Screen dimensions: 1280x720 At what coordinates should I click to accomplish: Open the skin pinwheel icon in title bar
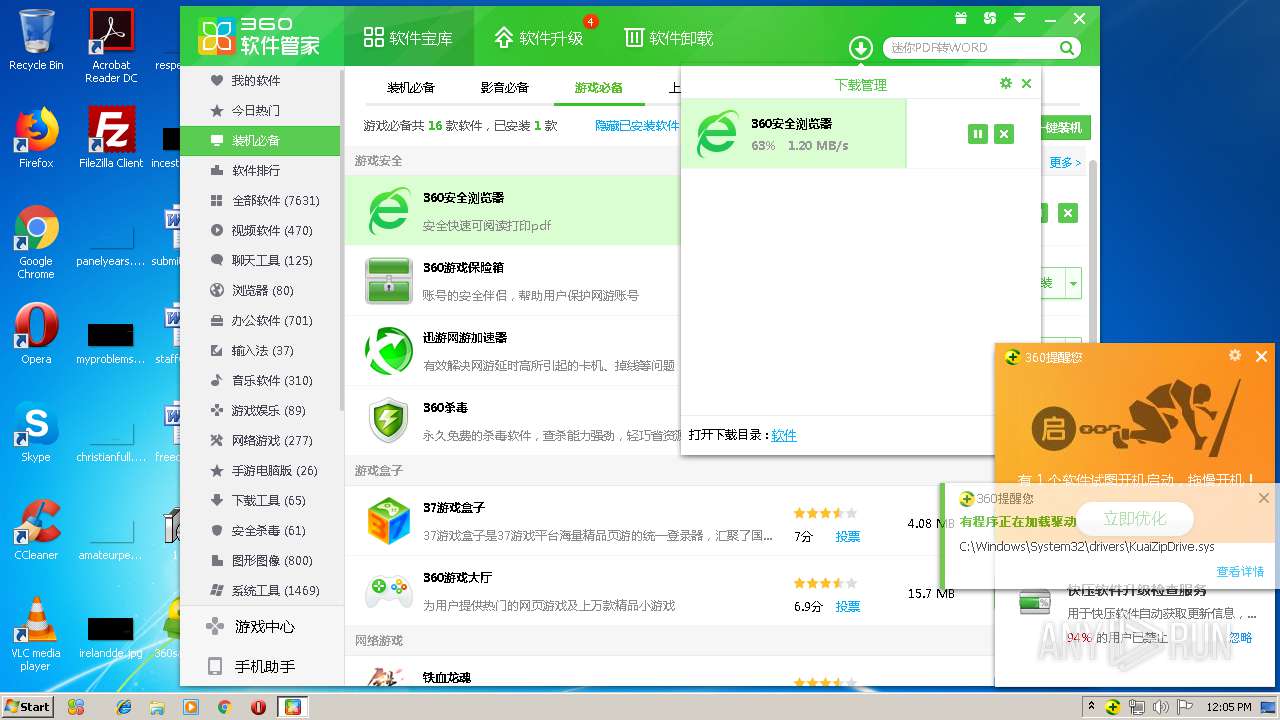click(990, 18)
